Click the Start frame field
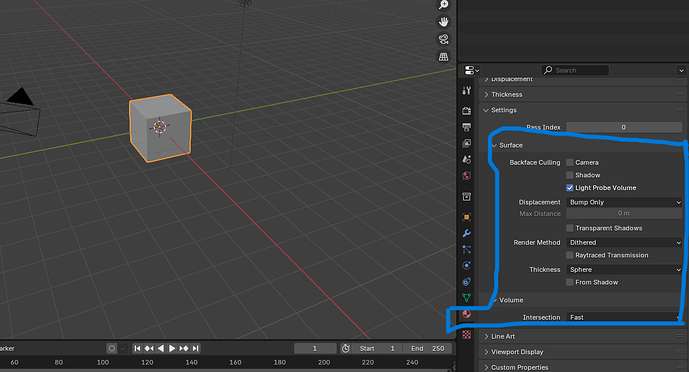The height and width of the screenshot is (372, 689). pos(377,348)
